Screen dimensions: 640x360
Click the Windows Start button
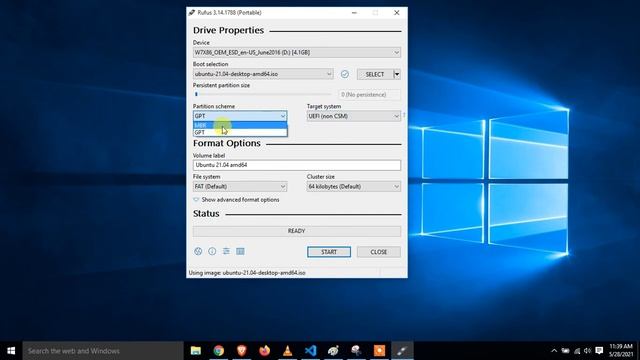point(11,351)
